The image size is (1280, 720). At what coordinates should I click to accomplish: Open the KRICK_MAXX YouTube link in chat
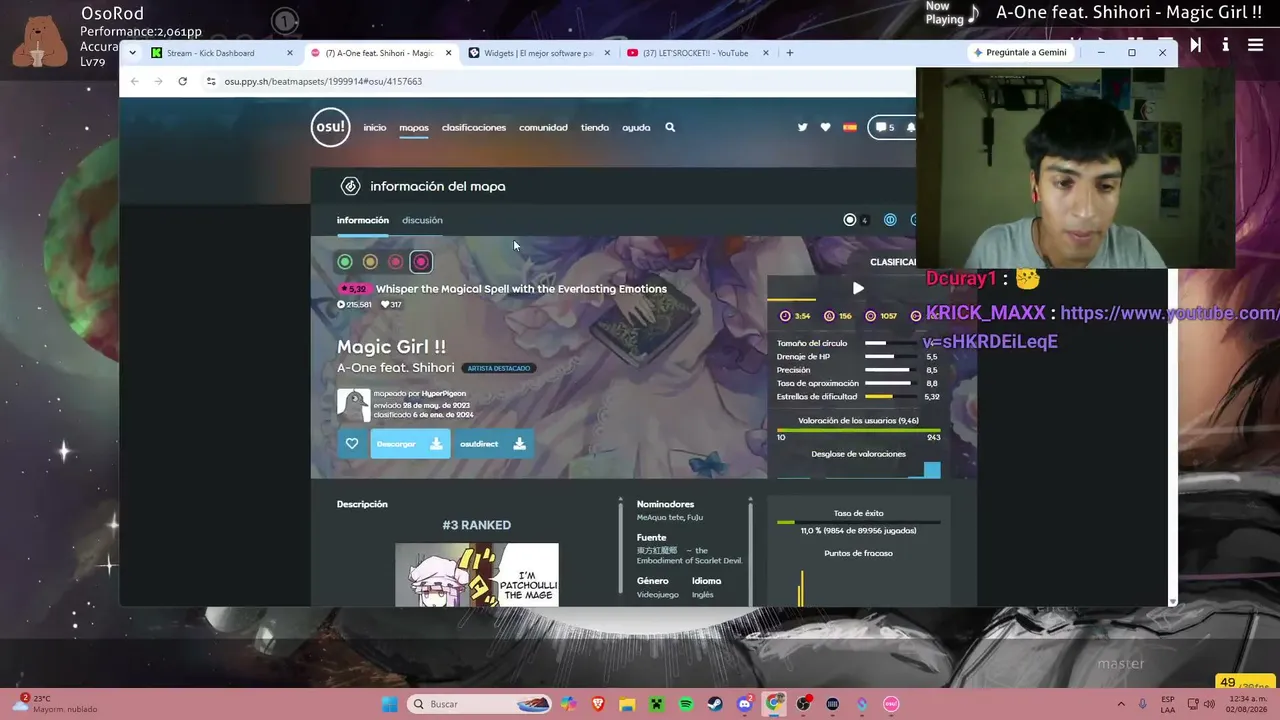(1100, 327)
